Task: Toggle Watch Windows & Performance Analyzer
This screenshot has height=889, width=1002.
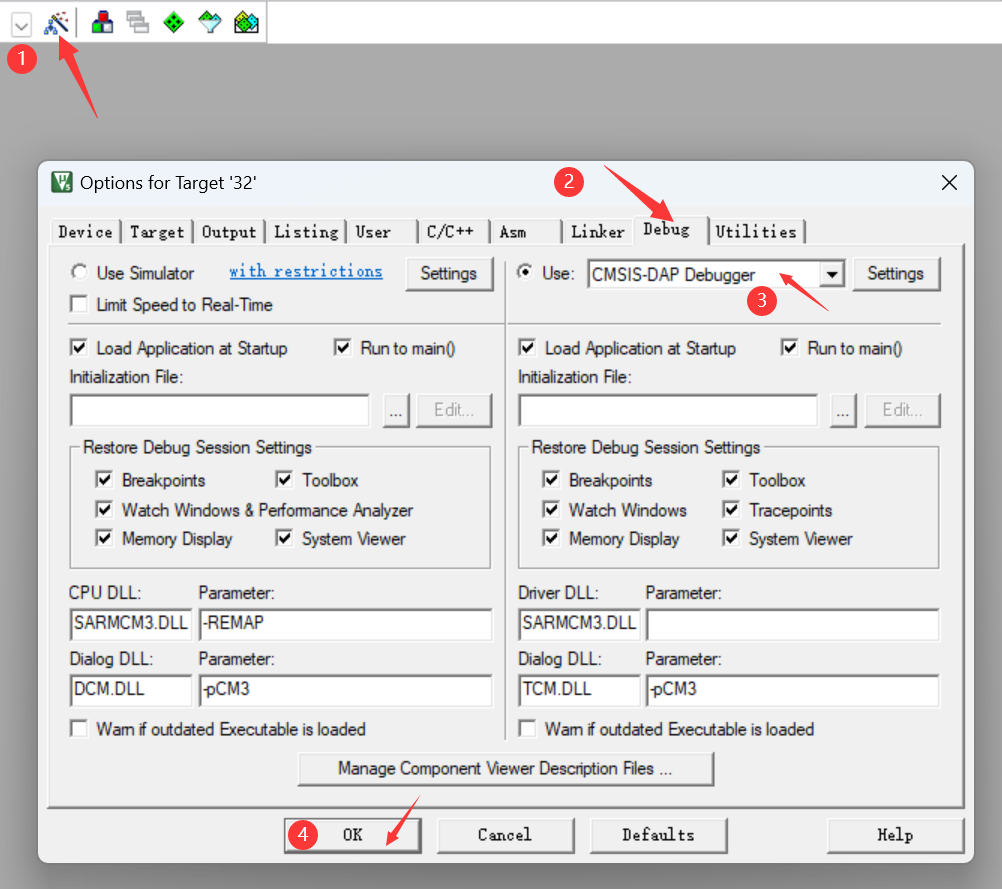Action: pos(104,509)
